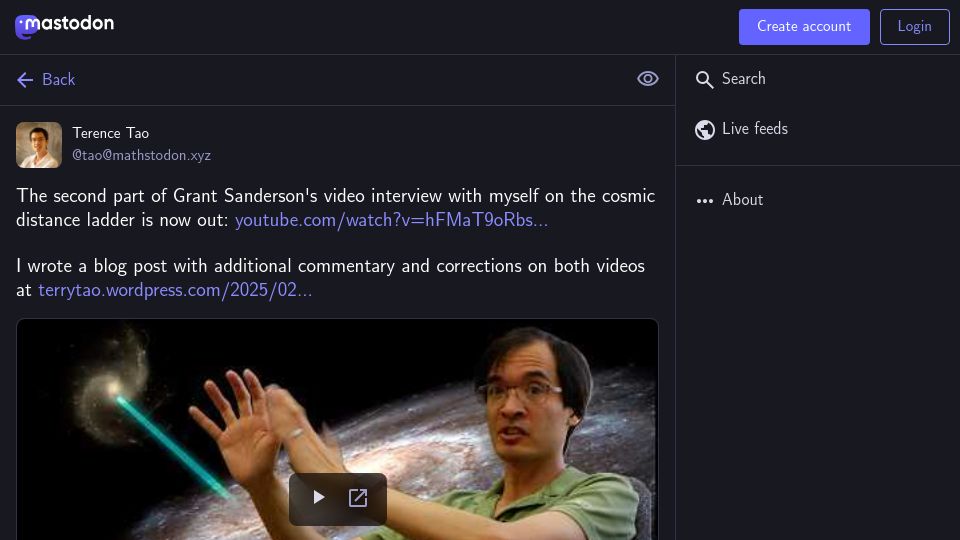The width and height of the screenshot is (960, 540).
Task: Open Terence Tao's avatar picture
Action: [39, 145]
